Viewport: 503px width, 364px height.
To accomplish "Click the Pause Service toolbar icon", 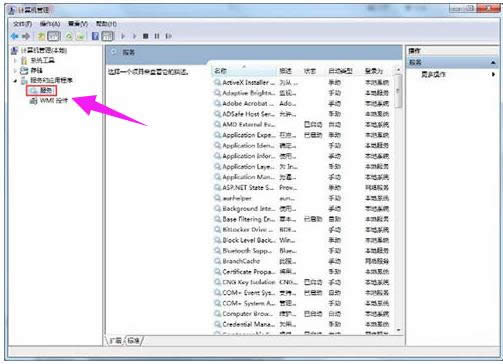I will (157, 36).
